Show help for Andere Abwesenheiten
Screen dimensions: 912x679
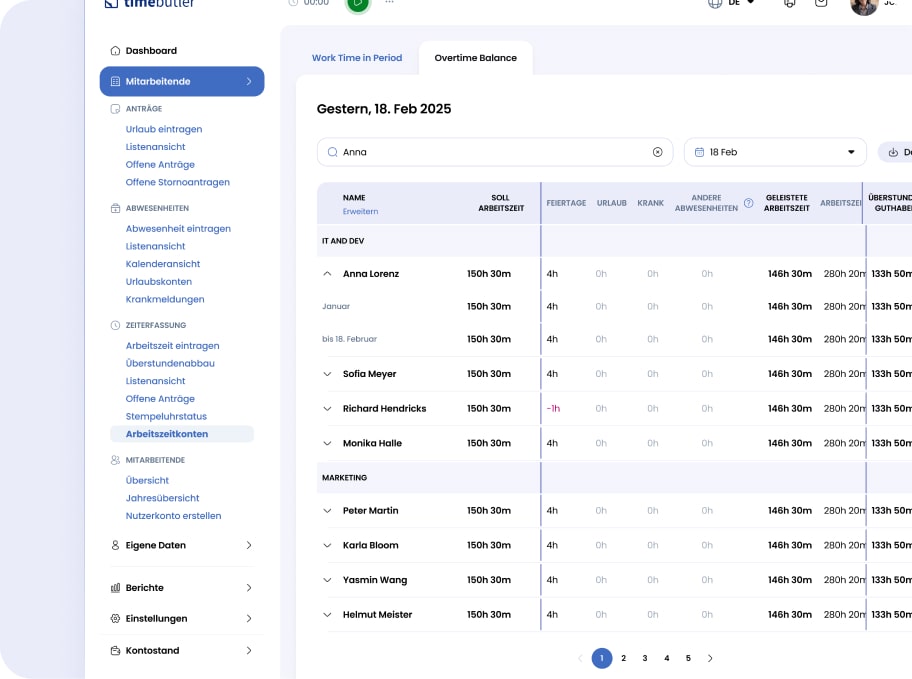coord(749,203)
